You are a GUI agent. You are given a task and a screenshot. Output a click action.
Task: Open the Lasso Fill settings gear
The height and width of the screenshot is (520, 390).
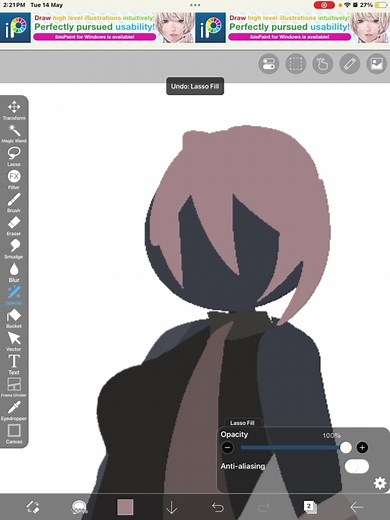point(380,483)
